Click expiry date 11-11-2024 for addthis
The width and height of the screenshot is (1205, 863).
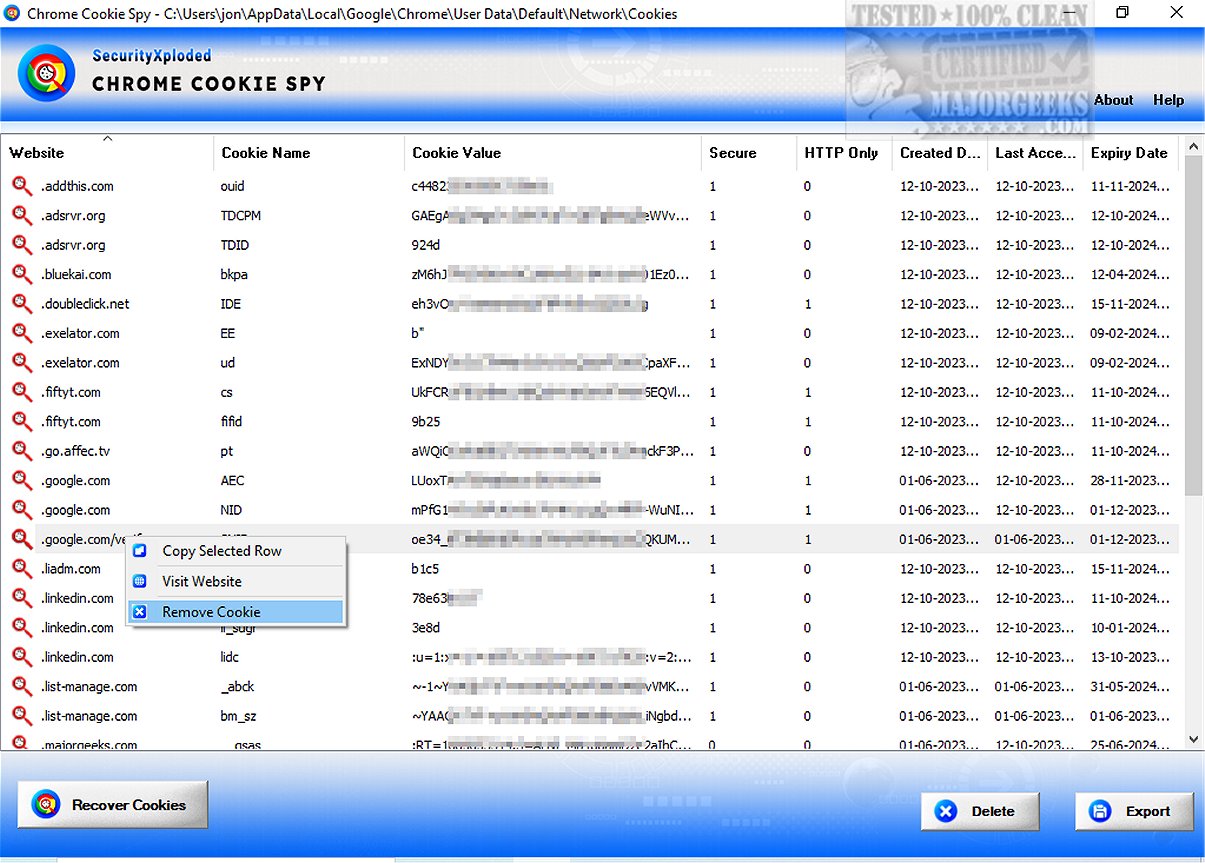(1130, 186)
